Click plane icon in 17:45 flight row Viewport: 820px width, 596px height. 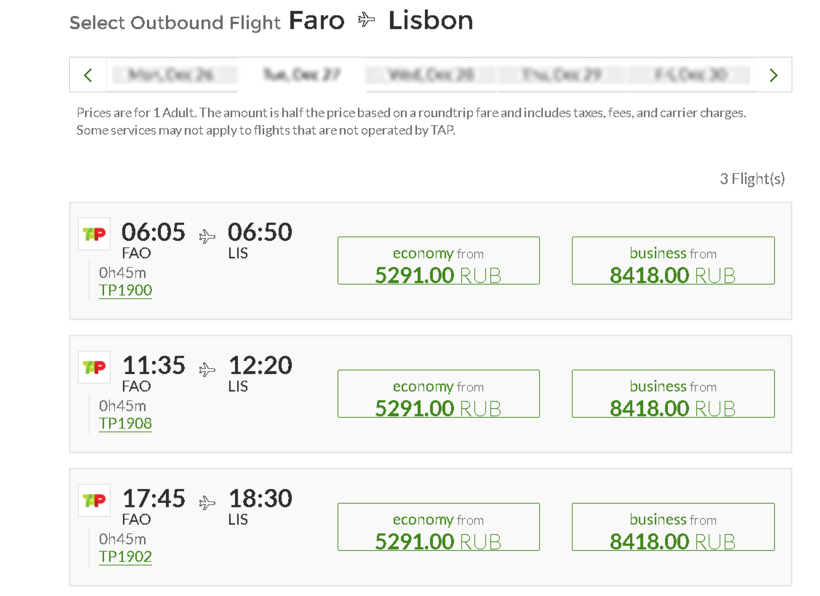pyautogui.click(x=207, y=503)
